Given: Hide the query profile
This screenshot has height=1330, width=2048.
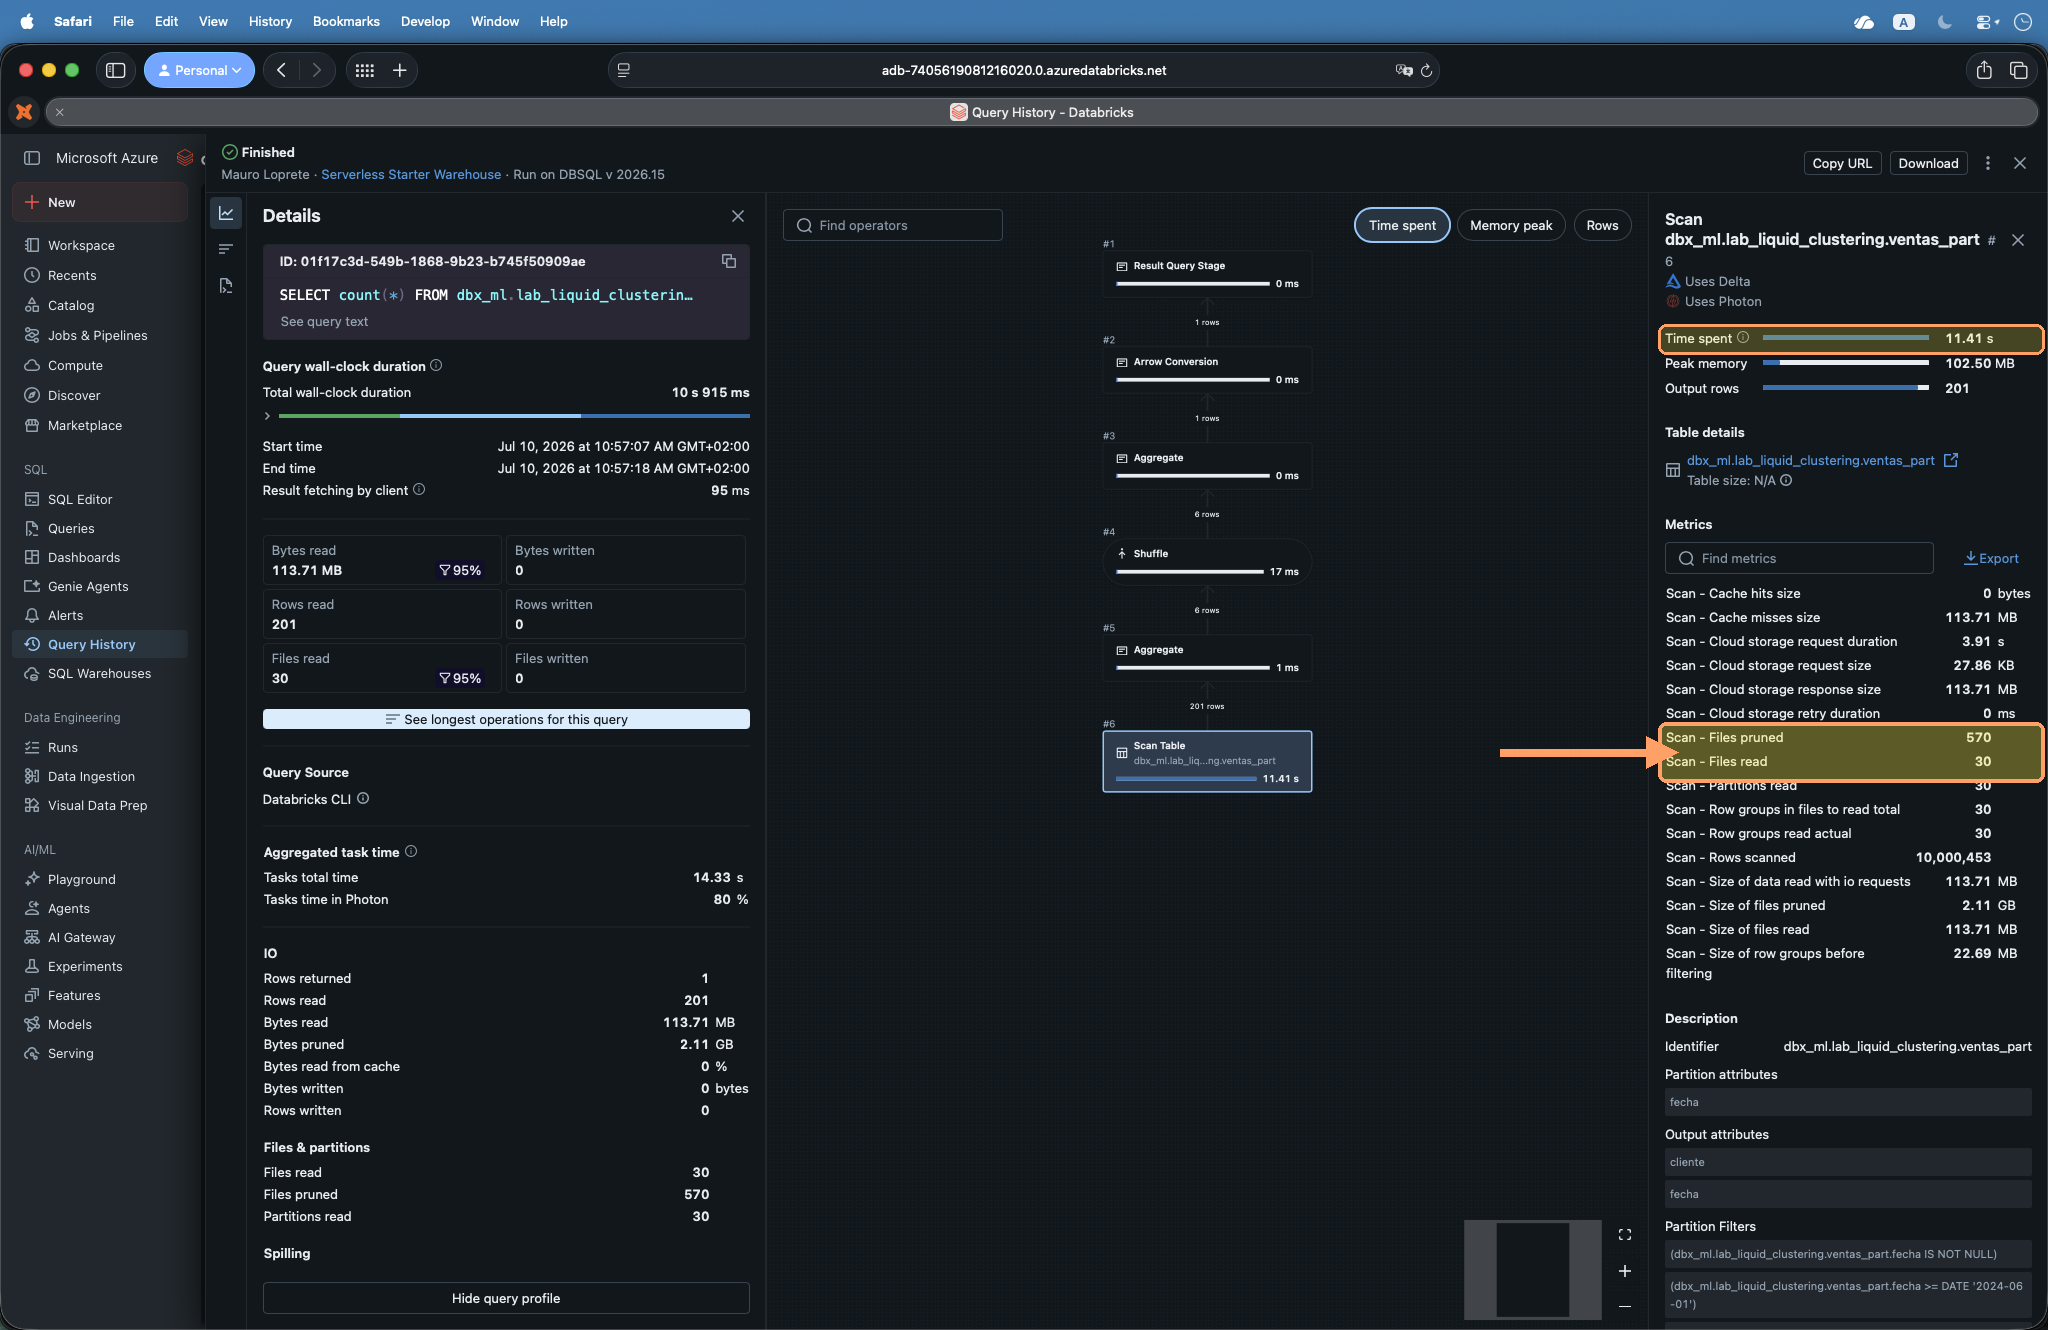Looking at the screenshot, I should tap(506, 1298).
